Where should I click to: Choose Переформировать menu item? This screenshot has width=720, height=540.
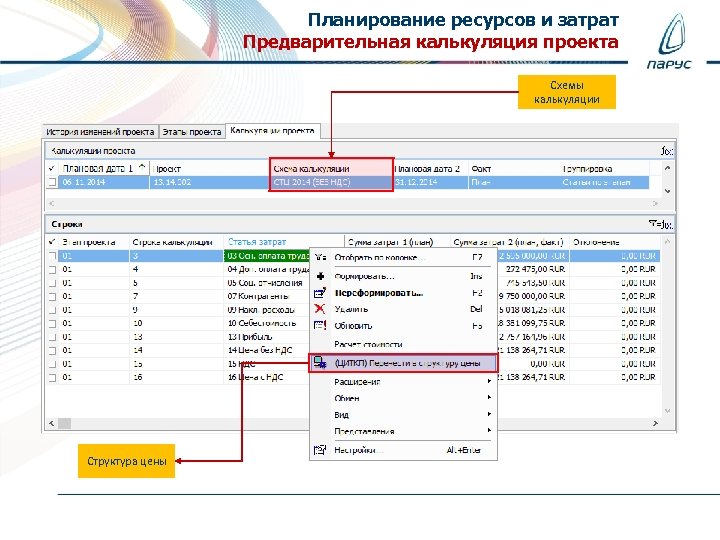click(403, 292)
